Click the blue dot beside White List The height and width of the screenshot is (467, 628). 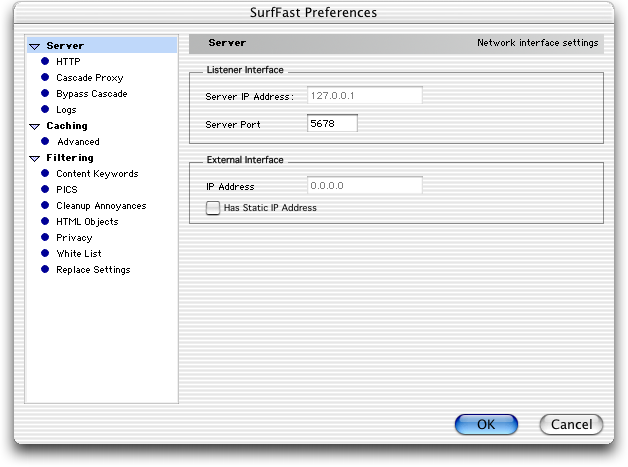[45, 253]
